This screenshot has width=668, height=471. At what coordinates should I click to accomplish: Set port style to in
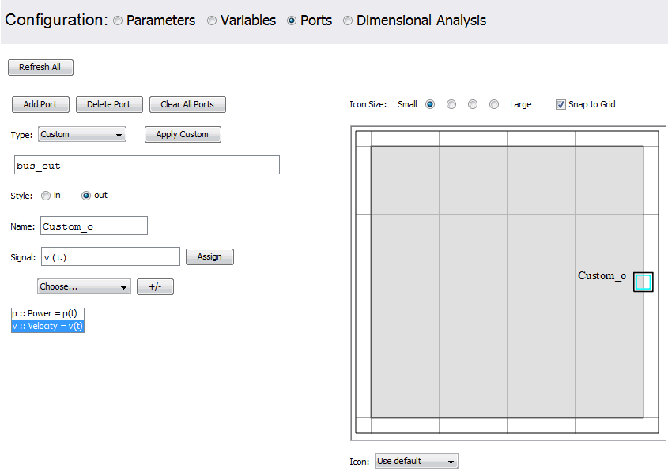point(46,195)
